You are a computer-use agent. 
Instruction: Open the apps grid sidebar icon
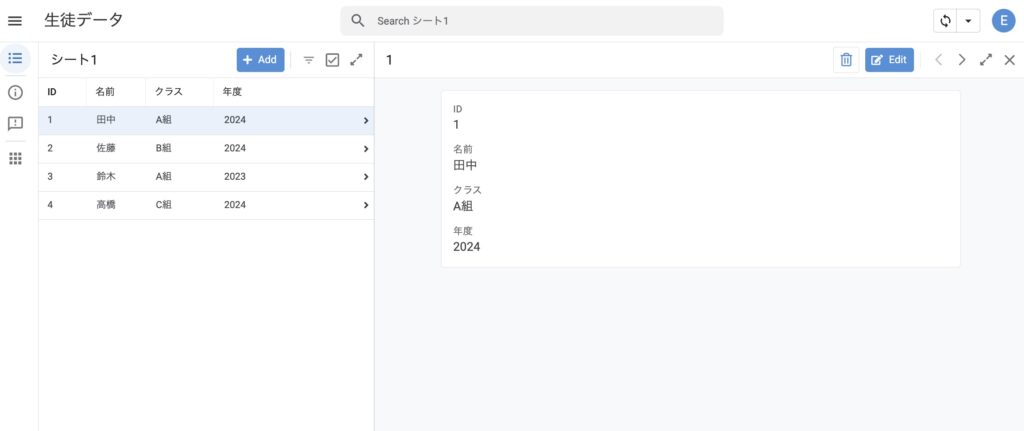tap(15, 158)
